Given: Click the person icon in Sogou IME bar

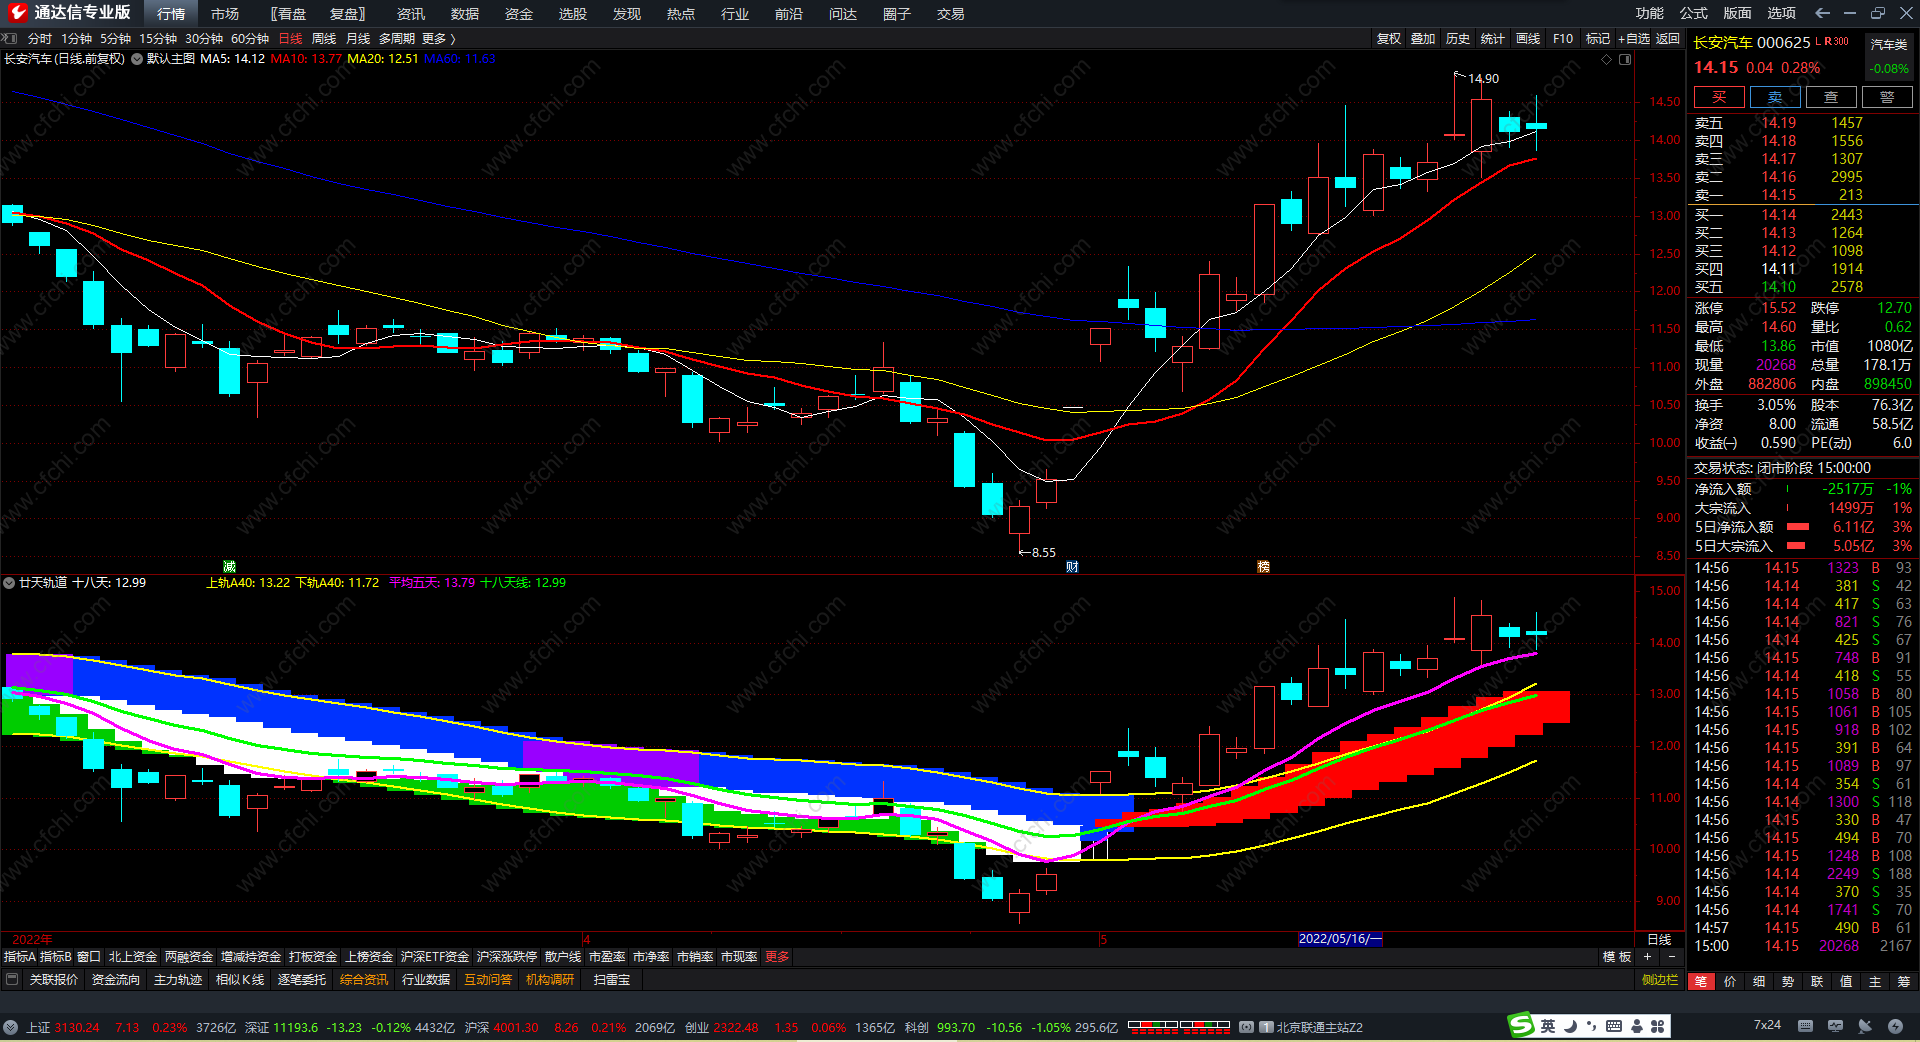Looking at the screenshot, I should click(1637, 1026).
